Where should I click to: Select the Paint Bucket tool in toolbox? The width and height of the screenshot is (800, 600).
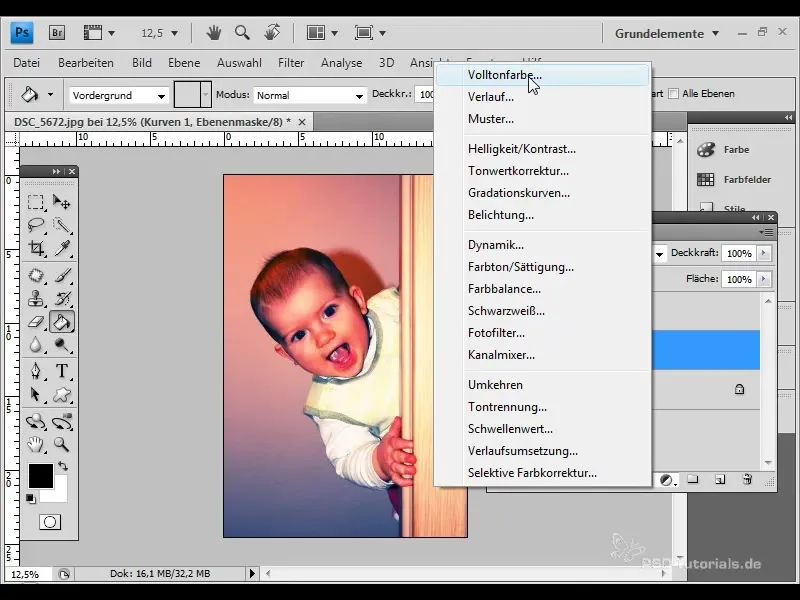61,322
